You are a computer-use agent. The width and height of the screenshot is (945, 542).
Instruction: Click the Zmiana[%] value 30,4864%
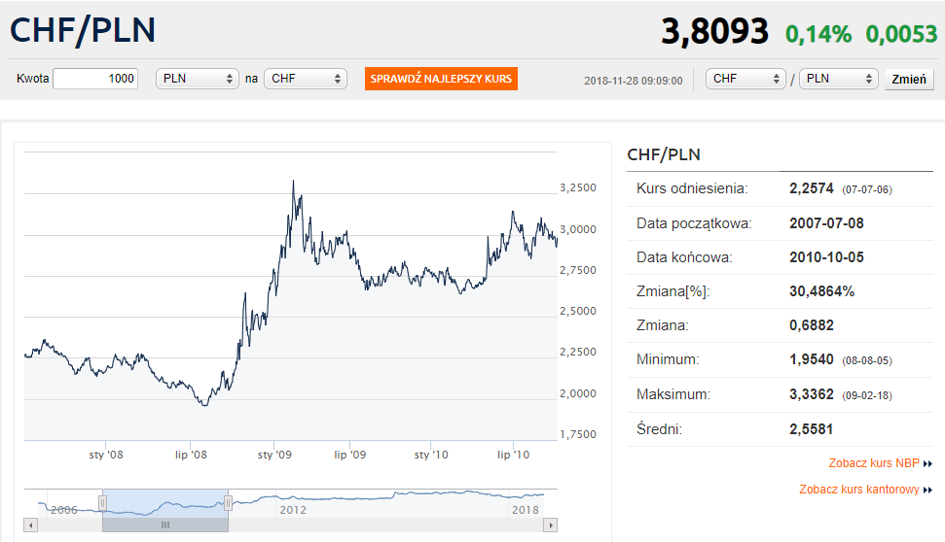point(822,292)
